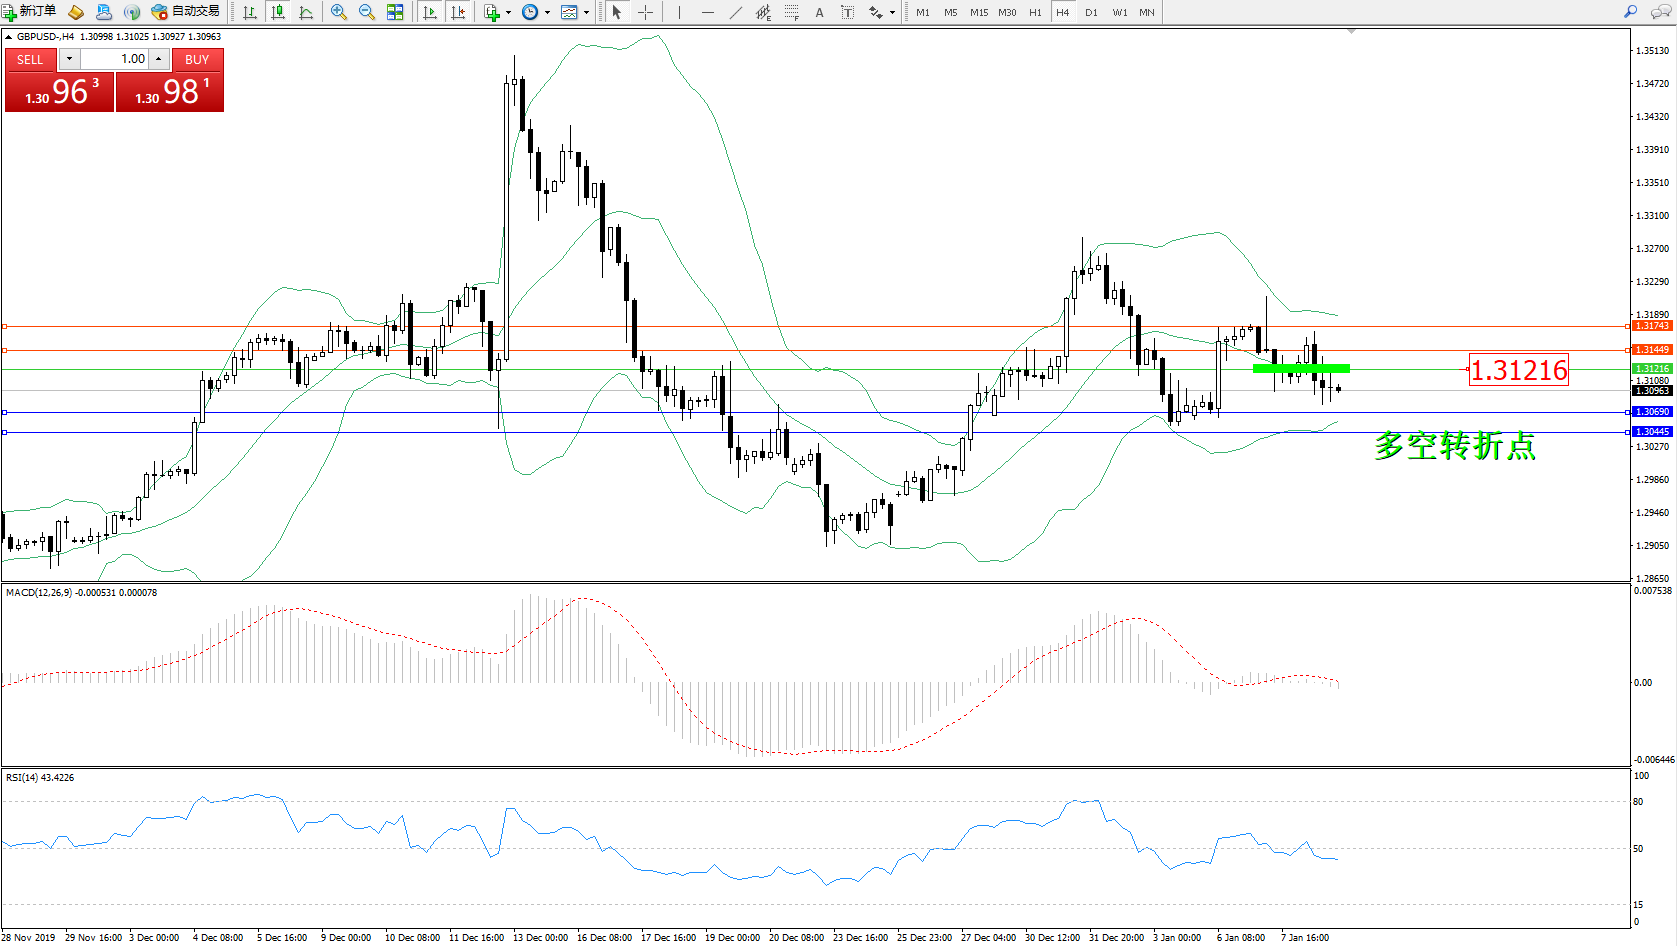Open the templates dropdown arrow
This screenshot has width=1677, height=946.
click(x=586, y=13)
